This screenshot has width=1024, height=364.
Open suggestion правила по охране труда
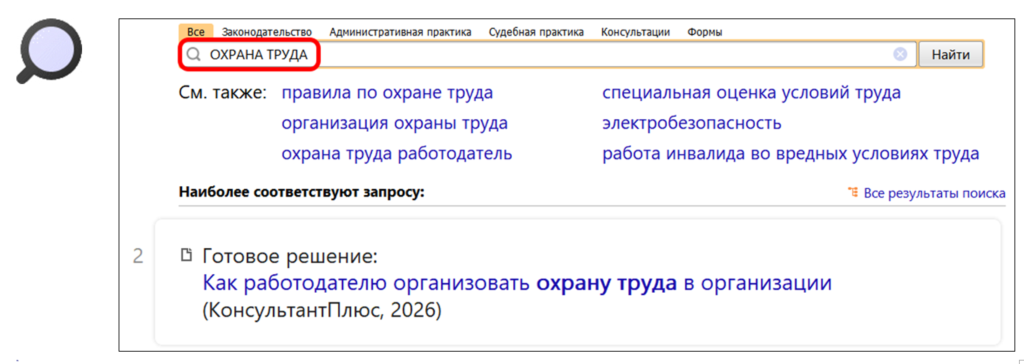click(387, 93)
